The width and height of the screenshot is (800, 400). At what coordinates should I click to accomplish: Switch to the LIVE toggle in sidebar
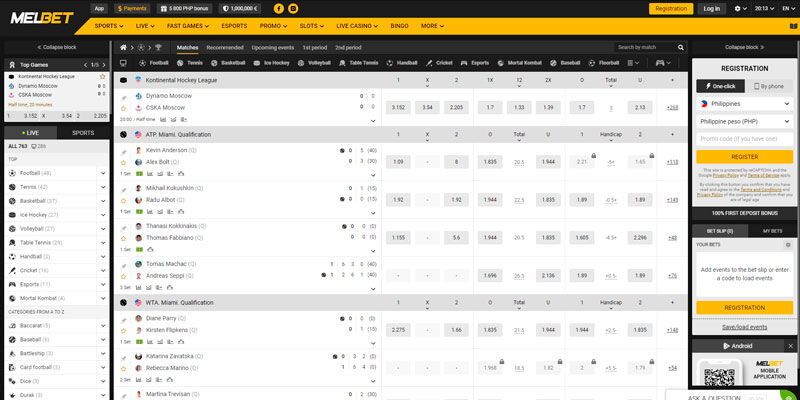pos(31,133)
